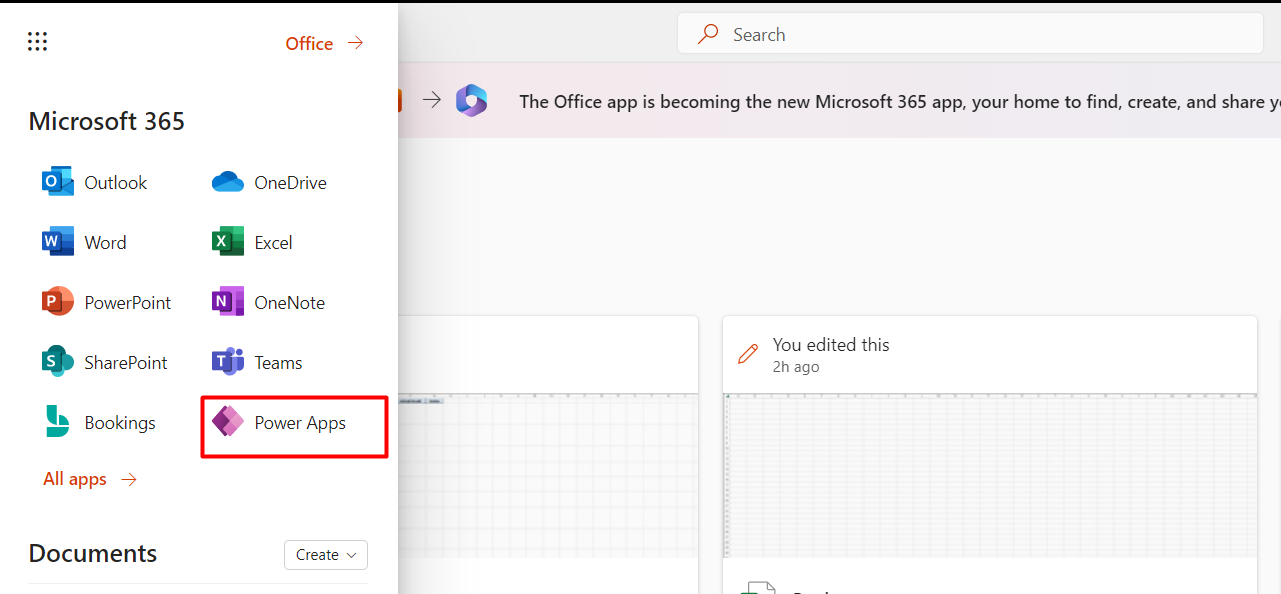Expand the Create dropdown in Documents
The height and width of the screenshot is (594, 1281).
326,555
